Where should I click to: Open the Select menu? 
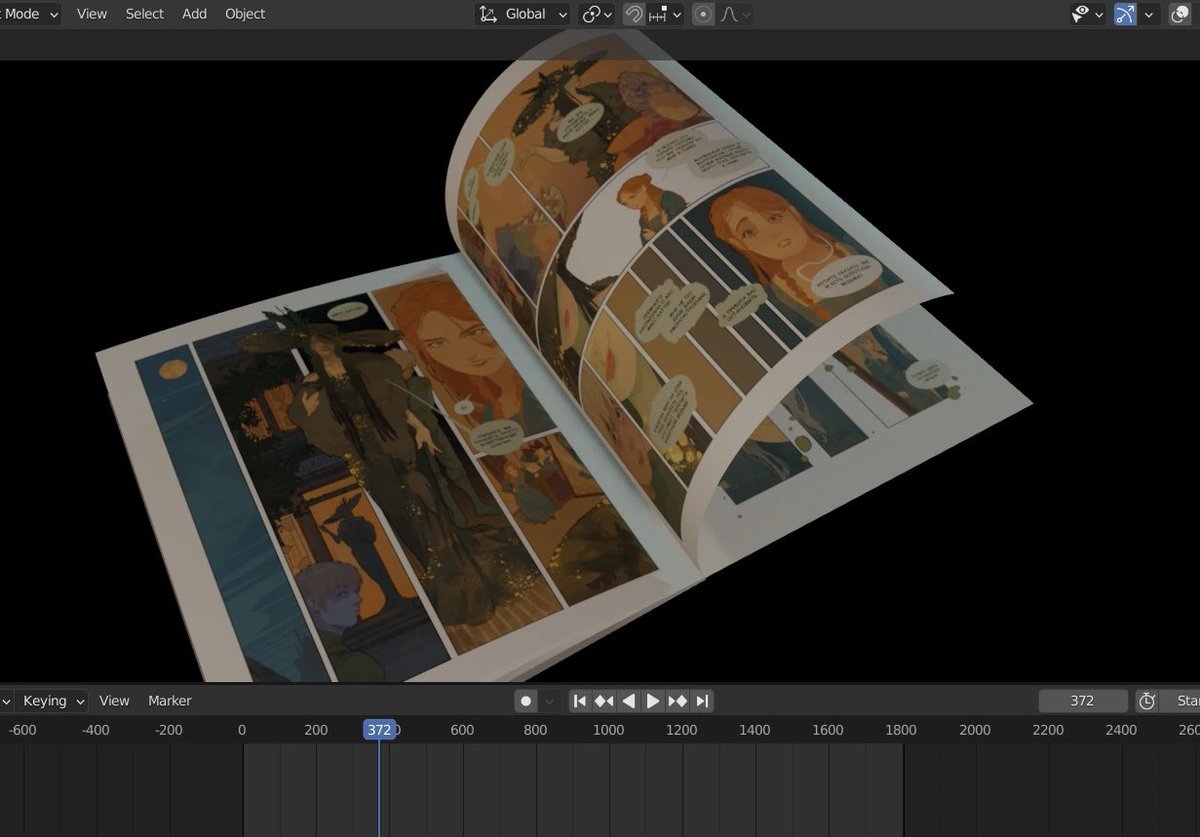[x=145, y=14]
